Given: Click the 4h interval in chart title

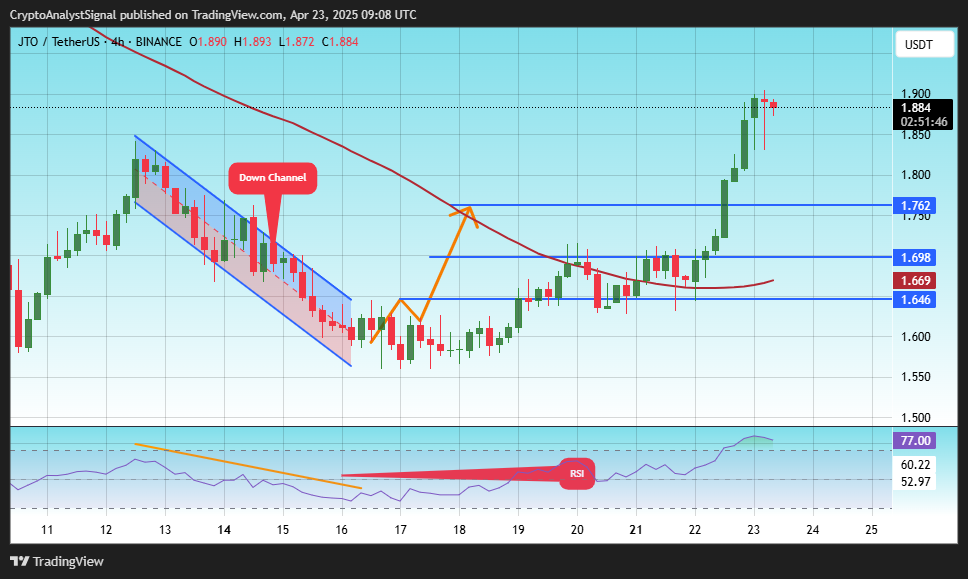Looking at the screenshot, I should pos(117,42).
